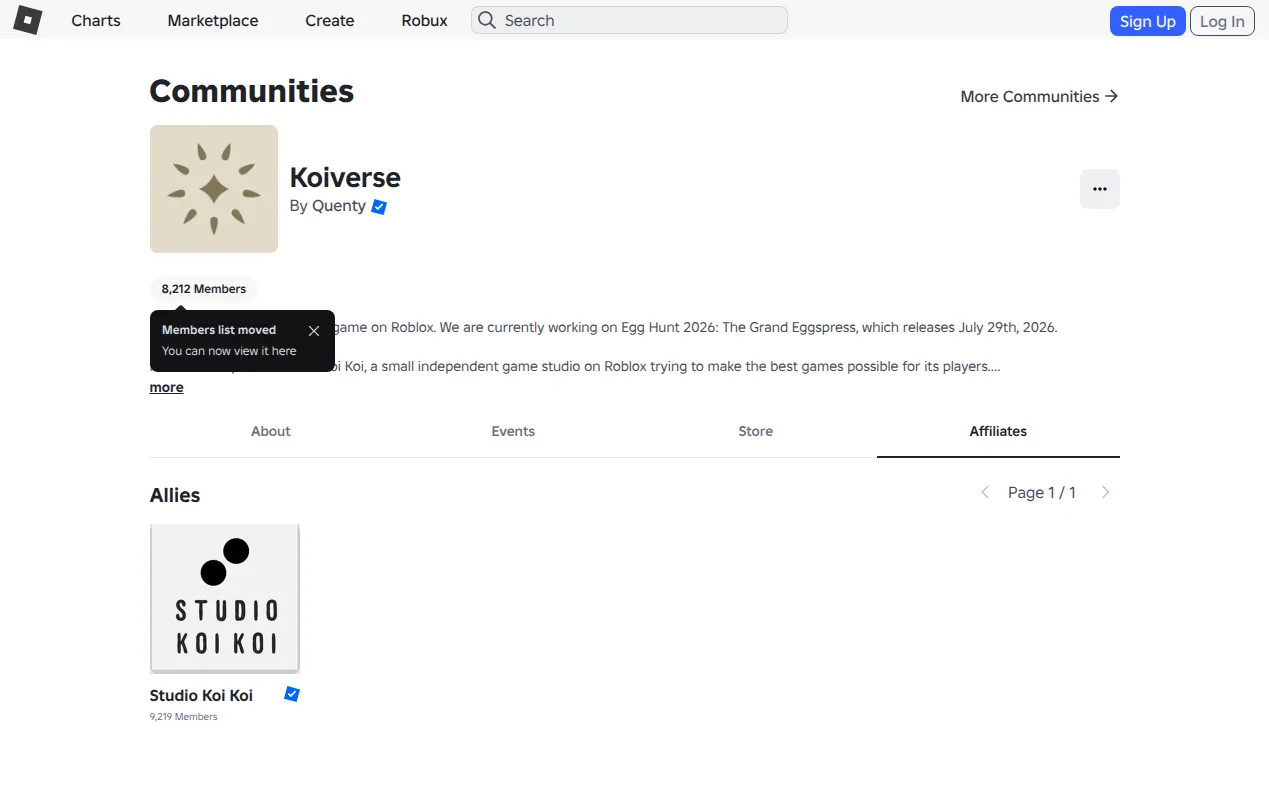
Task: Click the Allies section heading
Action: 175,495
